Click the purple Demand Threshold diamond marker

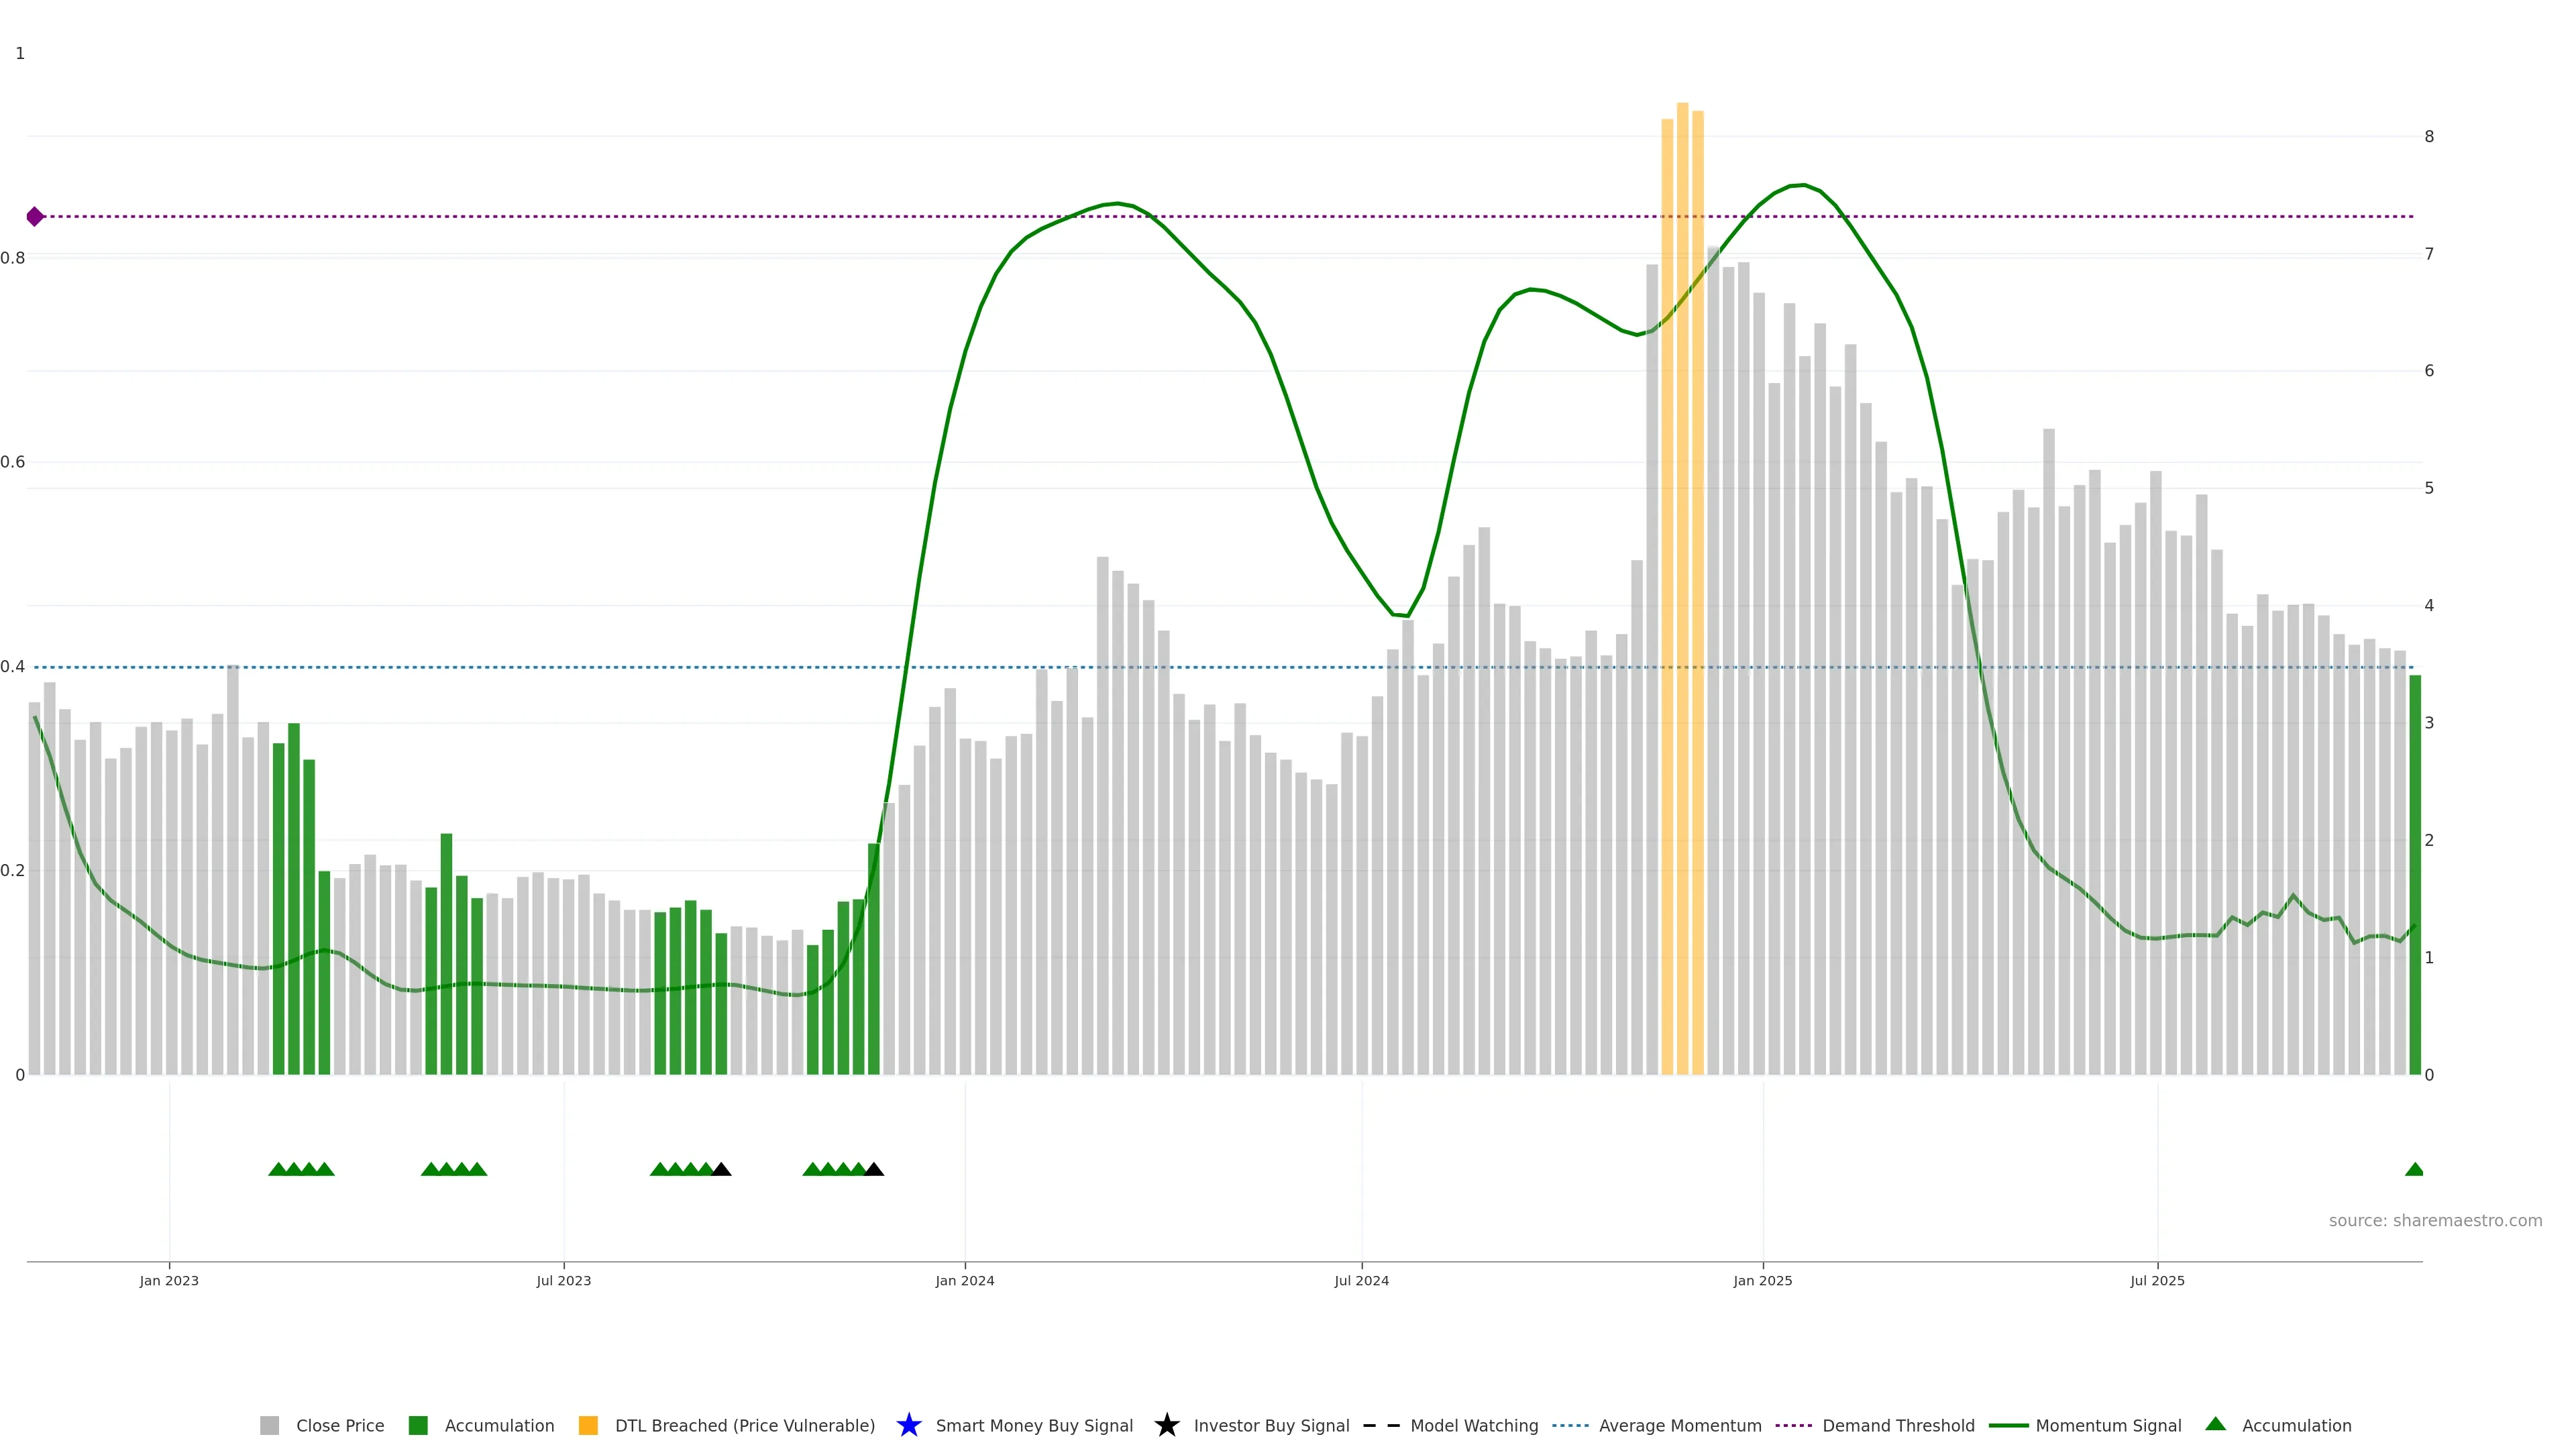[x=35, y=217]
